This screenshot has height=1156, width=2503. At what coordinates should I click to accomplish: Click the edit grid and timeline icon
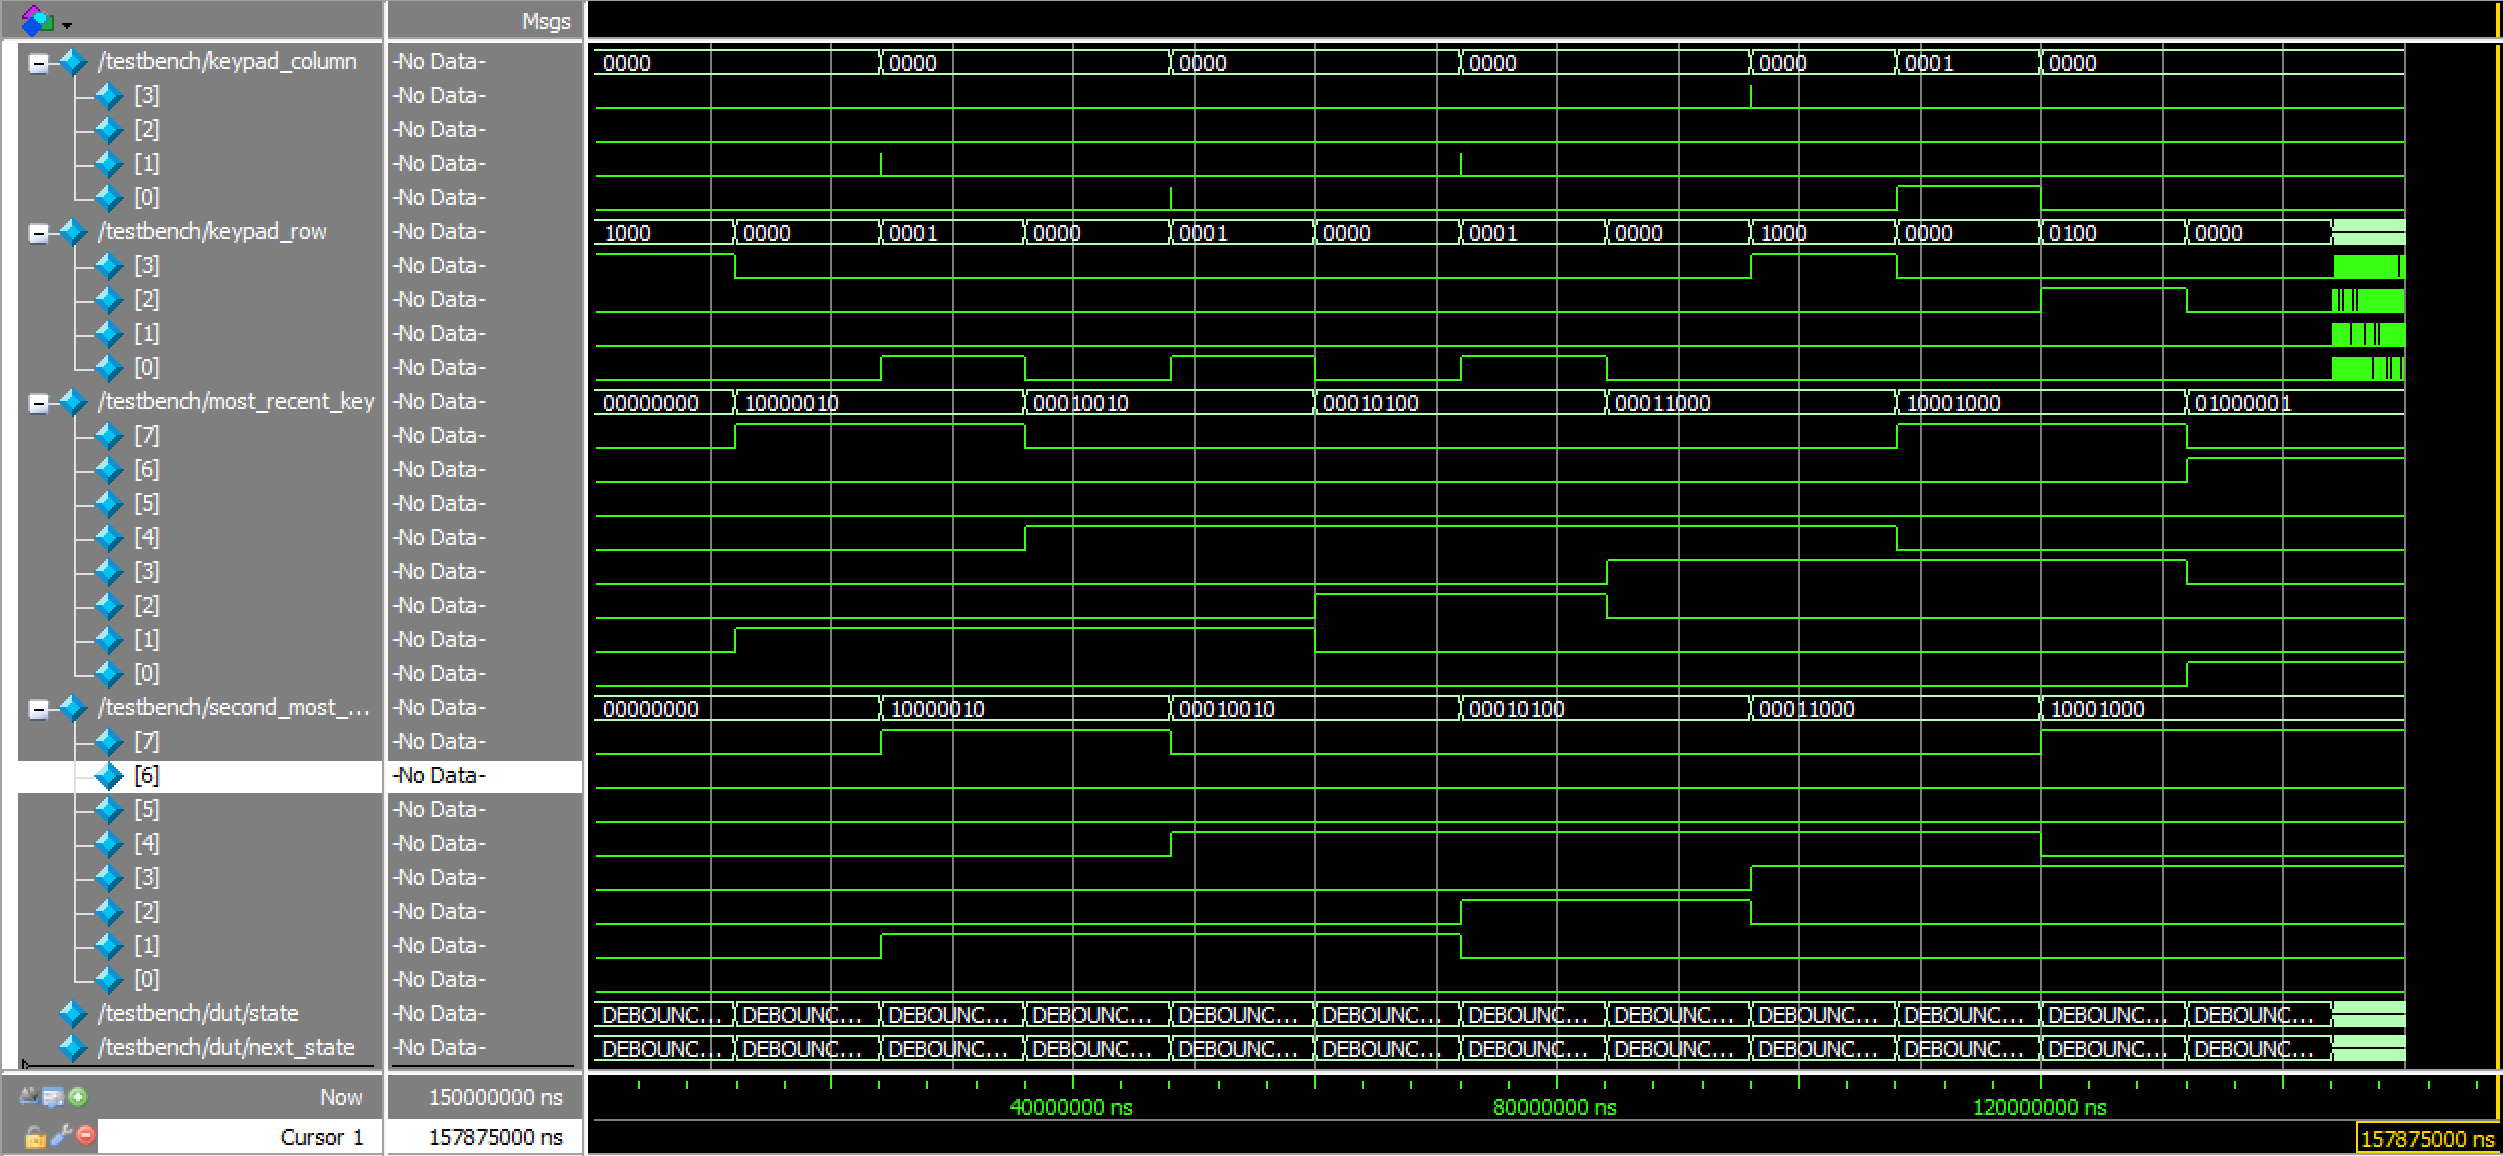tap(53, 1097)
